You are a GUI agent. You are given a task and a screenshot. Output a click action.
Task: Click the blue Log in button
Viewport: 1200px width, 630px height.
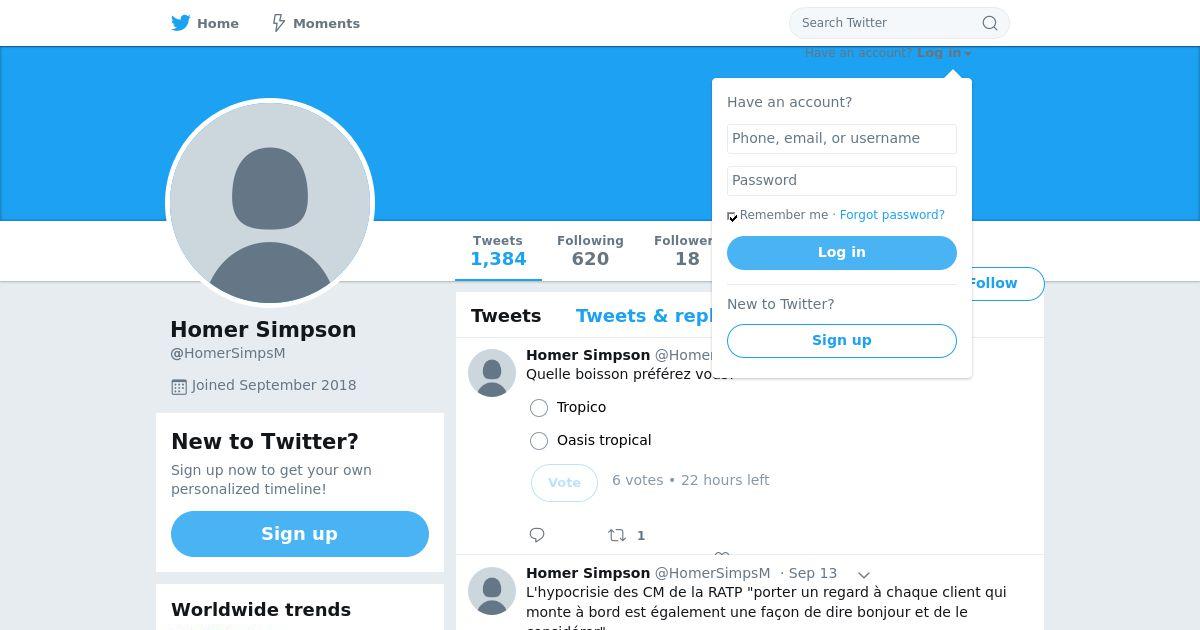[x=842, y=253]
